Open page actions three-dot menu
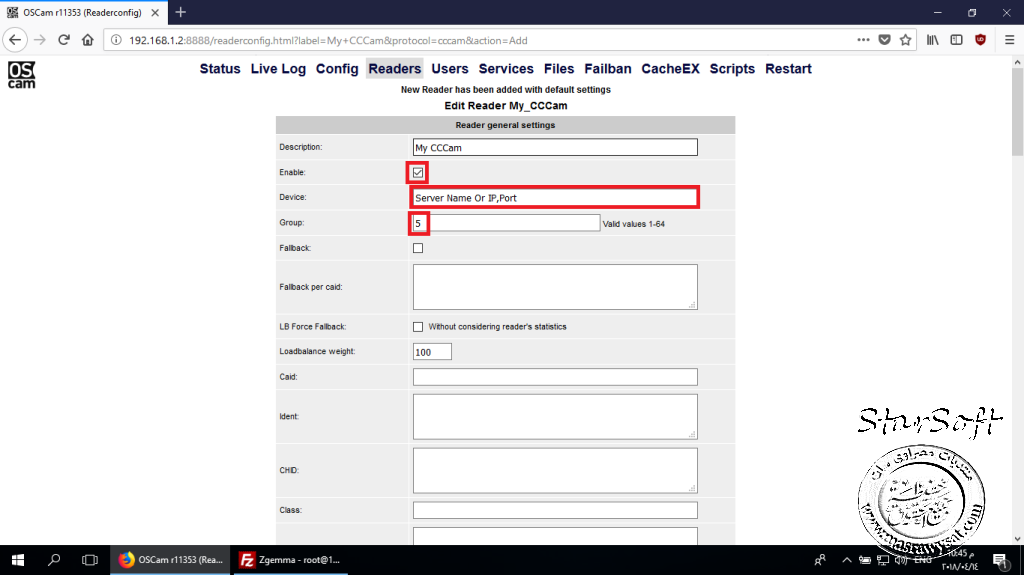The height and width of the screenshot is (575, 1024). 863,40
